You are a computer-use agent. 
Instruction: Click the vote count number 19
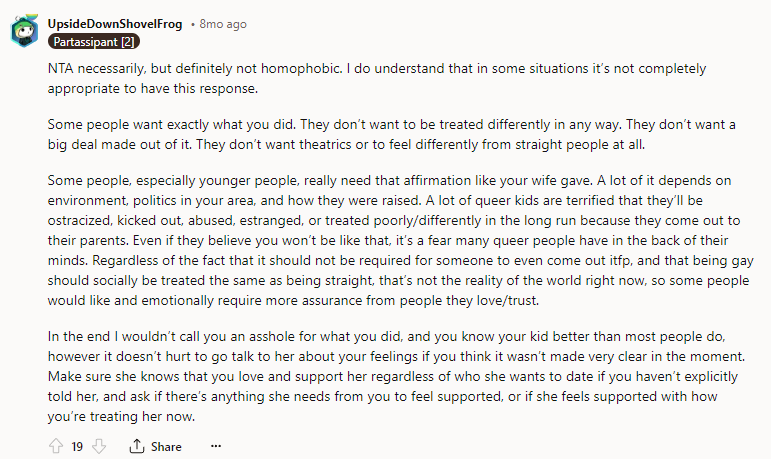(x=77, y=446)
